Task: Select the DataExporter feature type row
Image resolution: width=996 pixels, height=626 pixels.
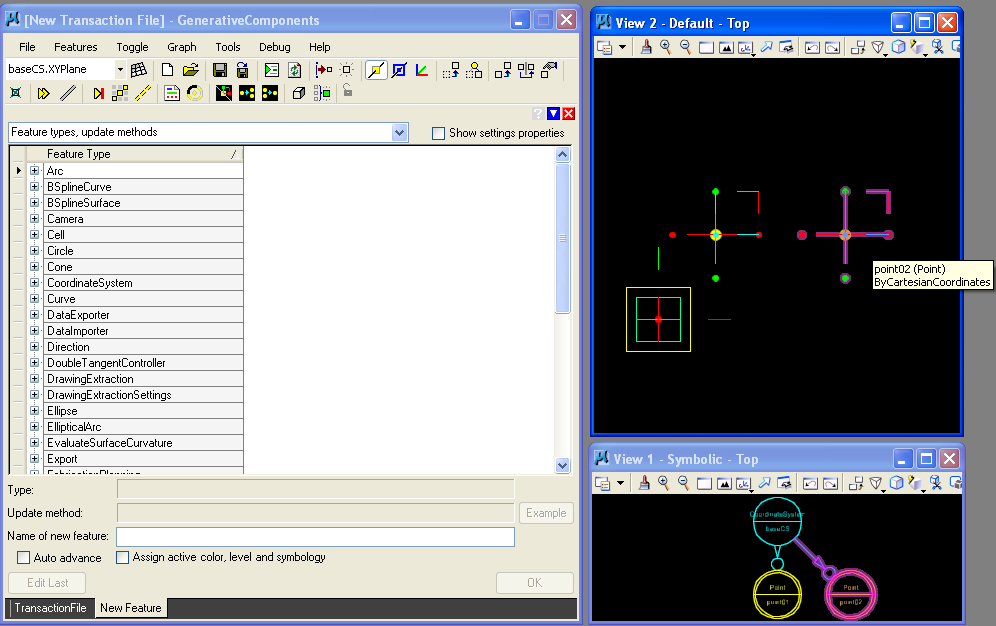Action: [144, 315]
